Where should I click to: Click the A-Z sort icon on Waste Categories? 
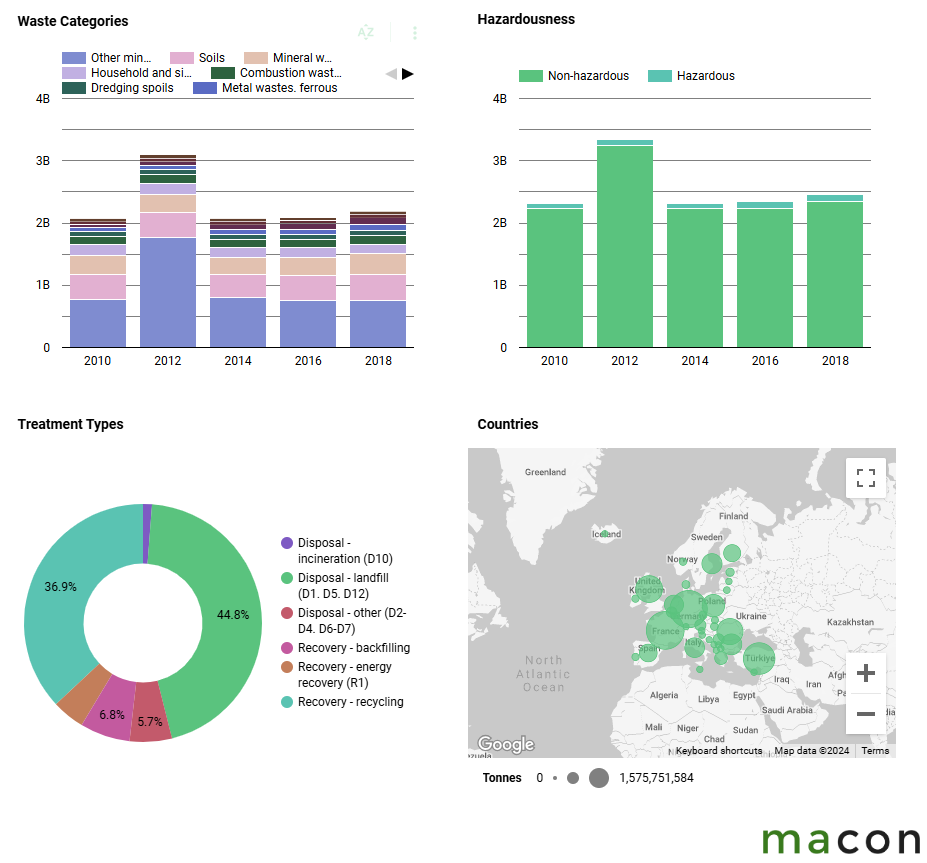click(x=366, y=33)
